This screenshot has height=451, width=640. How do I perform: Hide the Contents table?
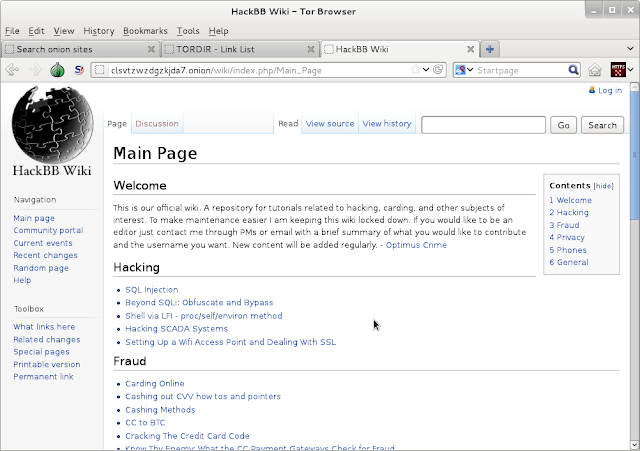click(x=603, y=186)
